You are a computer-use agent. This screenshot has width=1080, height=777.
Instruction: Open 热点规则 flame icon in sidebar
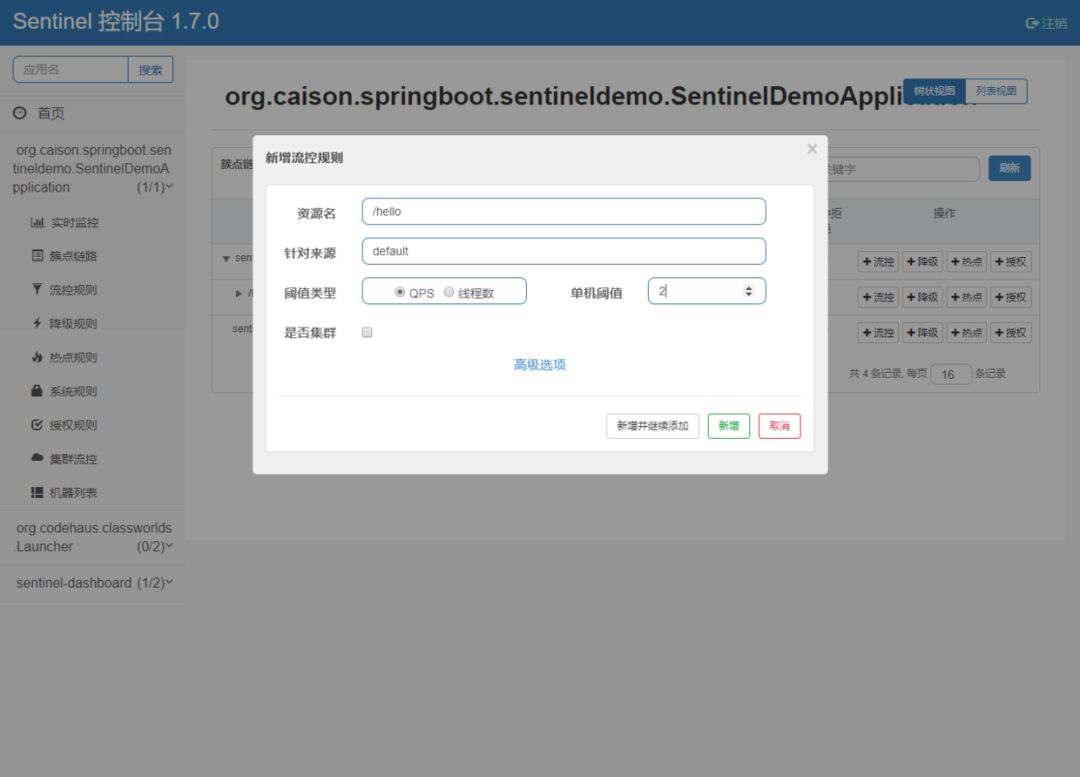click(37, 357)
